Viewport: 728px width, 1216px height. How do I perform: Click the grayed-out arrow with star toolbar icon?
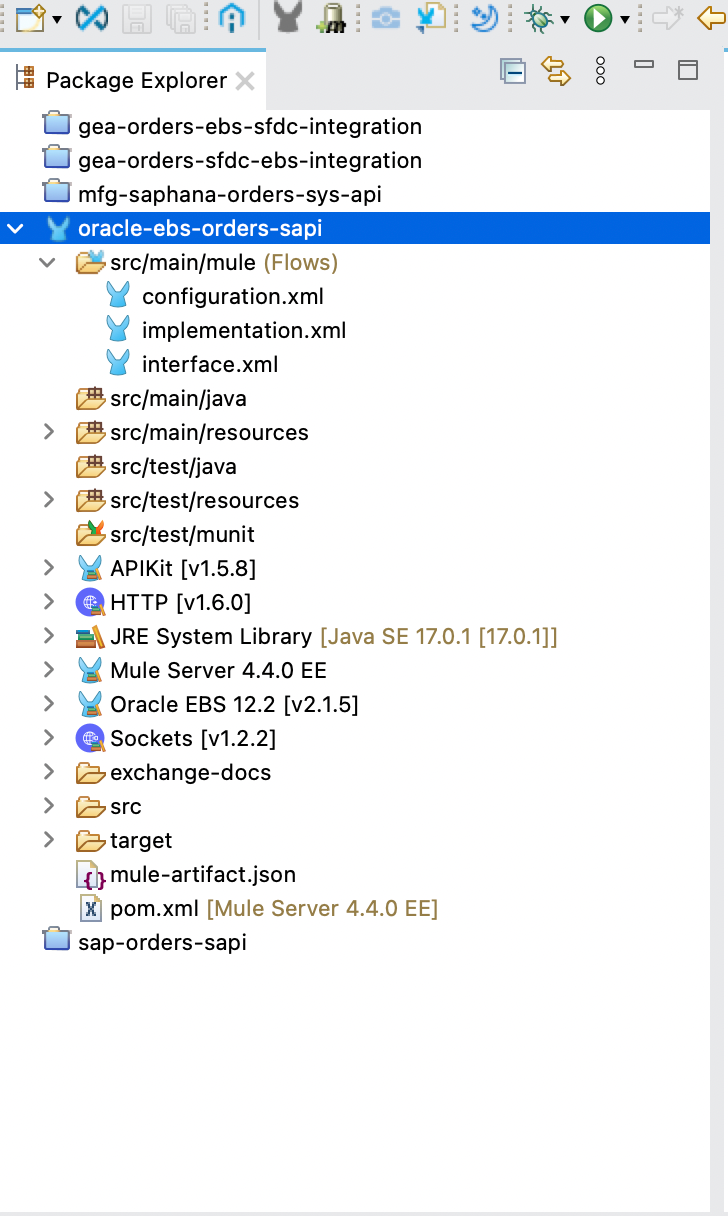667,17
